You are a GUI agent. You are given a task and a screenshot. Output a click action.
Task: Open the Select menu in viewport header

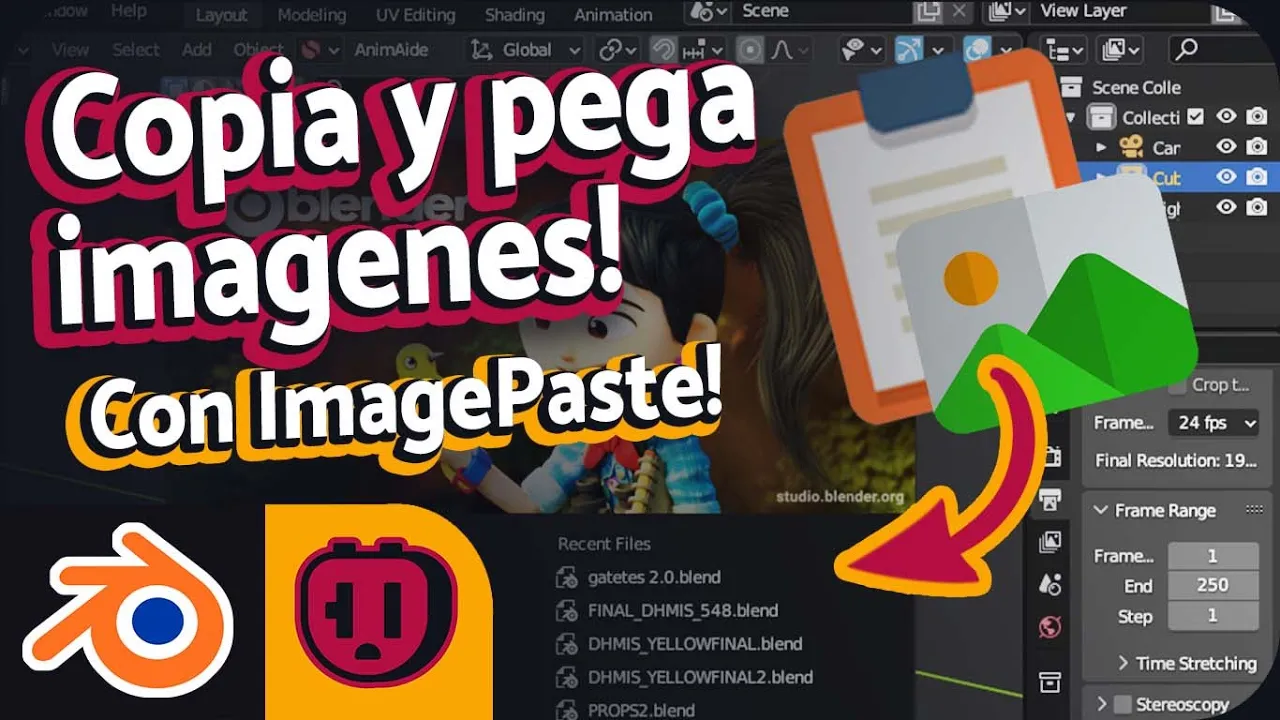tap(136, 49)
